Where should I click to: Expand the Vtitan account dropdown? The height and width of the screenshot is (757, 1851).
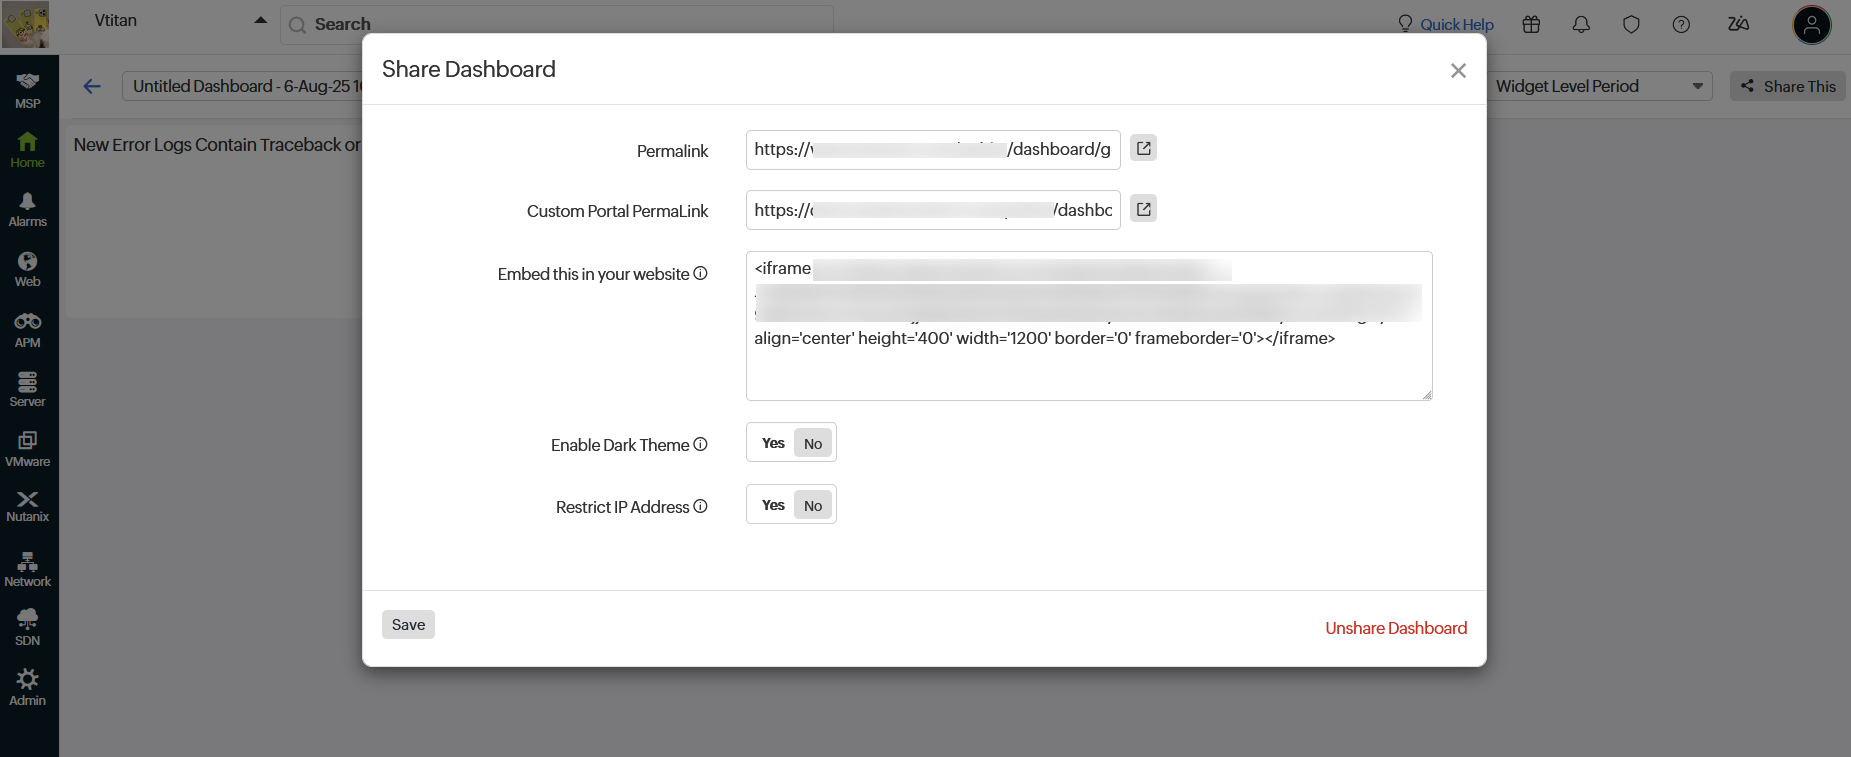pos(260,21)
